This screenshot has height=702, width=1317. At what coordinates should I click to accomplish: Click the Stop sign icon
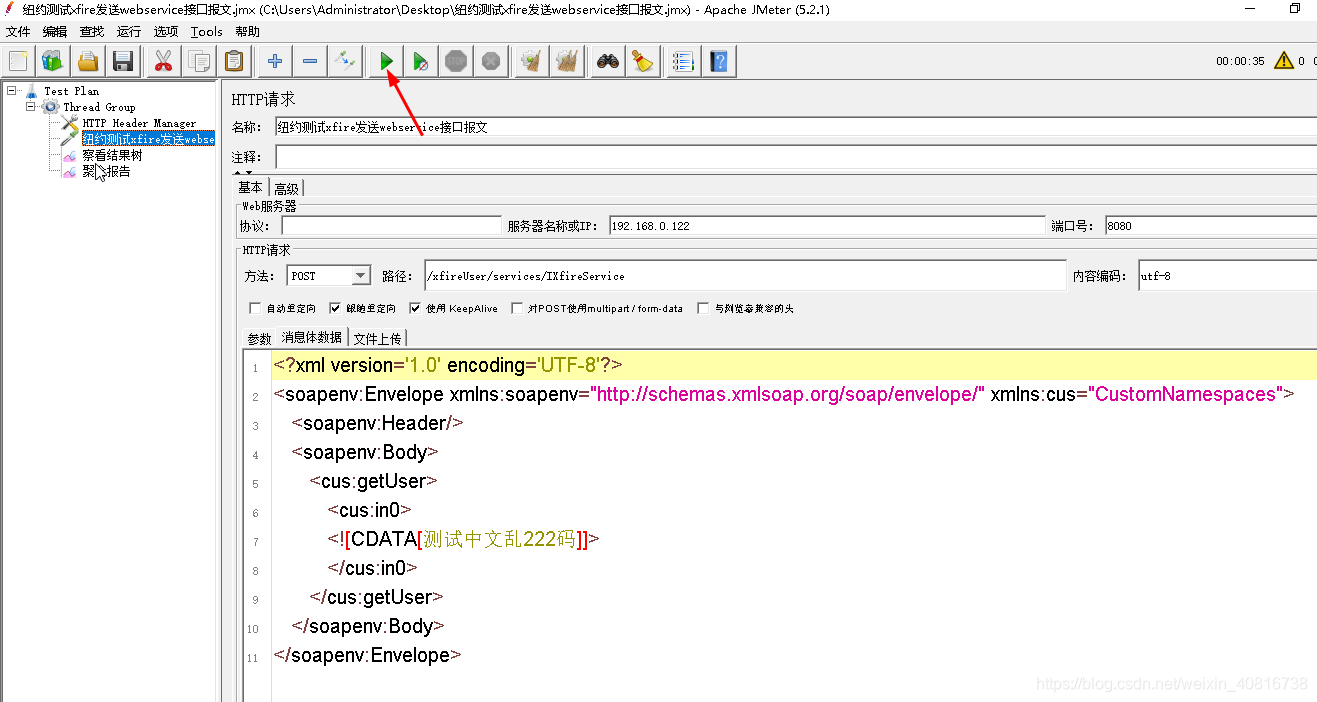pyautogui.click(x=456, y=61)
